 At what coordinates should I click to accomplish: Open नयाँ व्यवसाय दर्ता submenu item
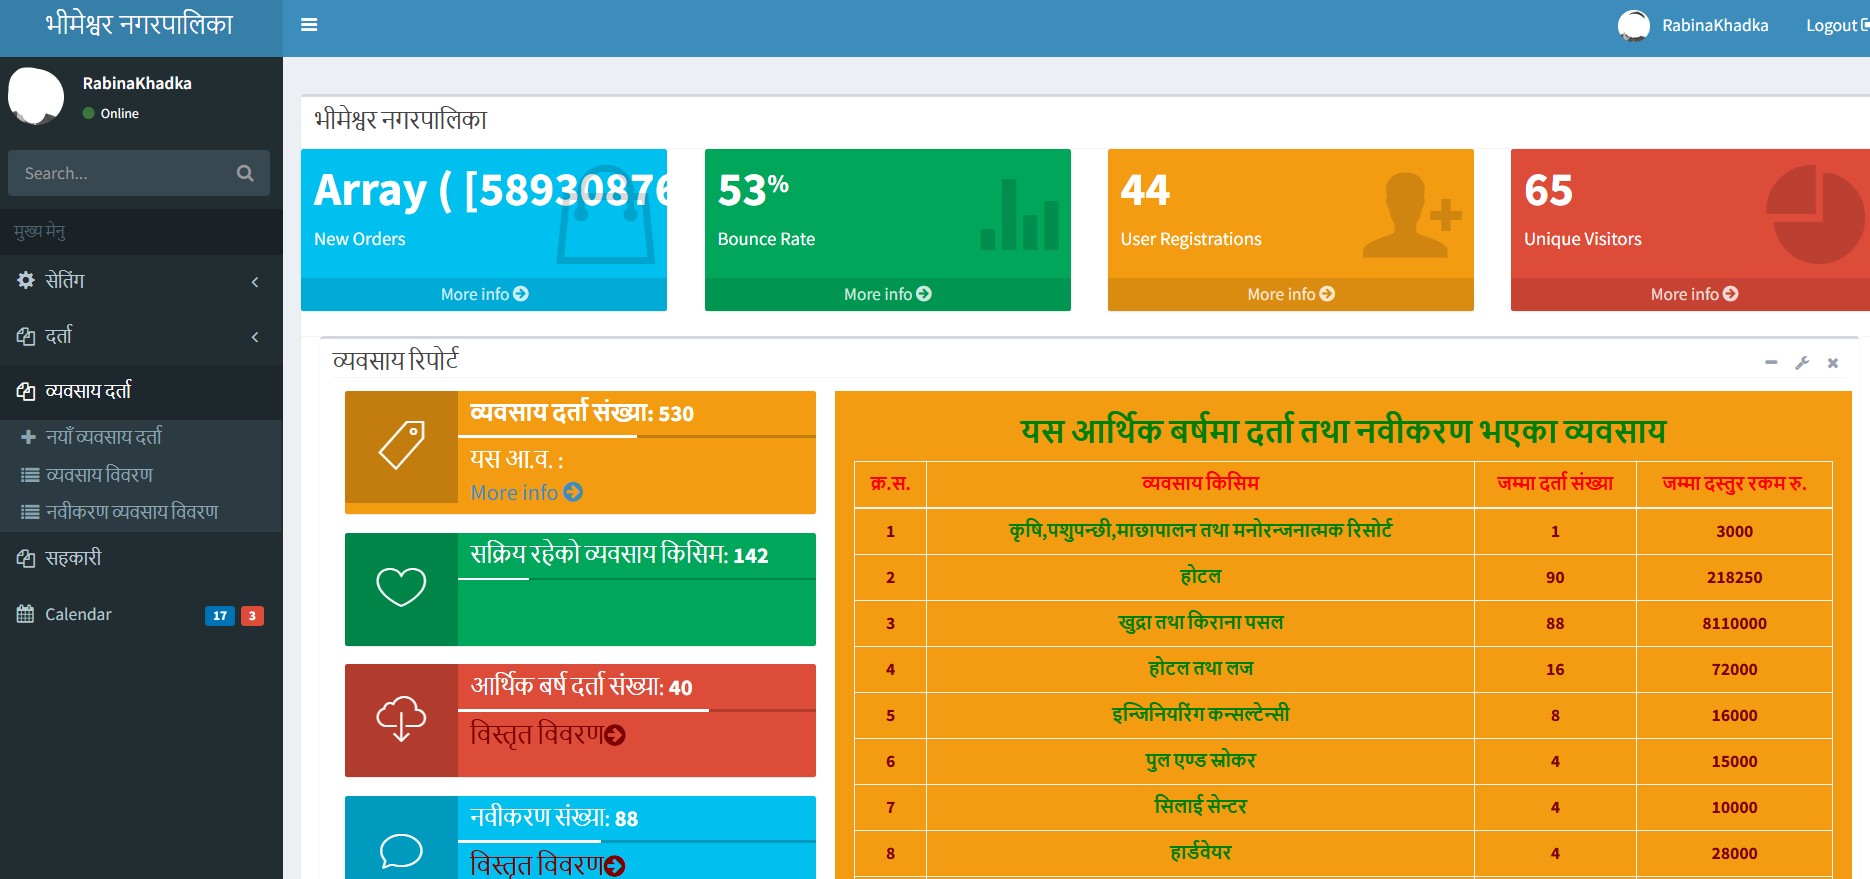(103, 437)
